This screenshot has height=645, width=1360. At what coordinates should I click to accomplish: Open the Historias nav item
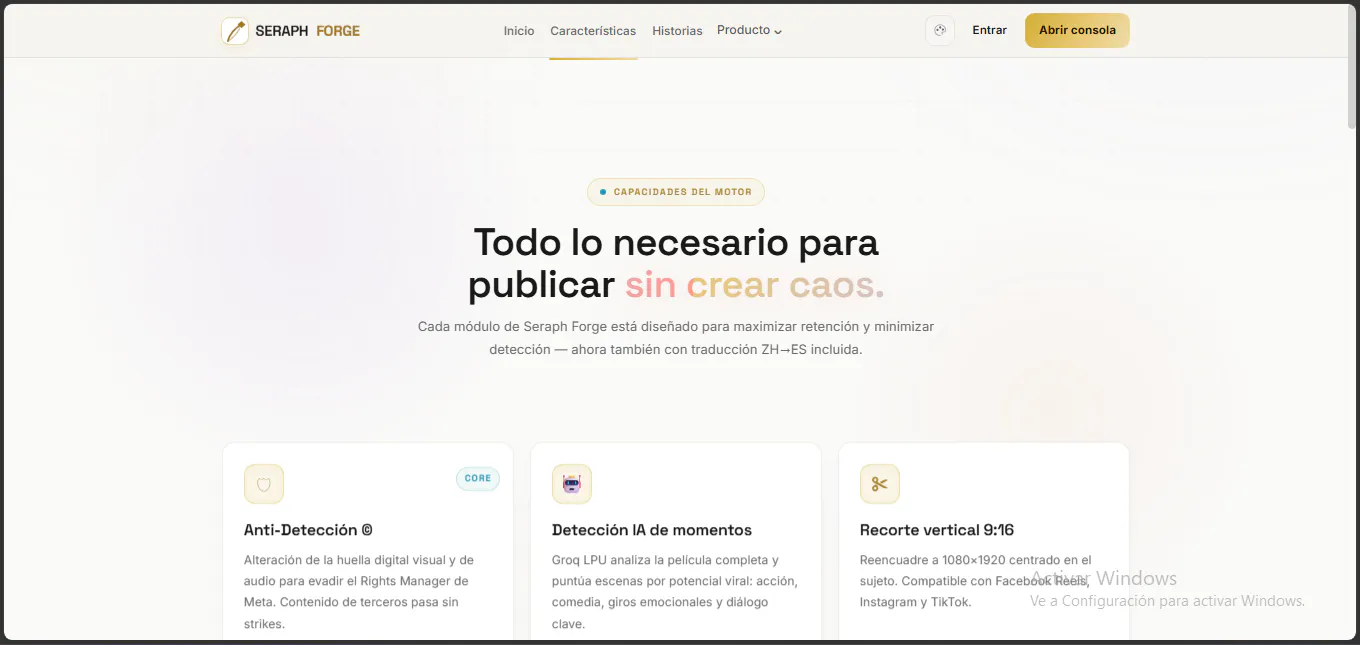click(677, 31)
